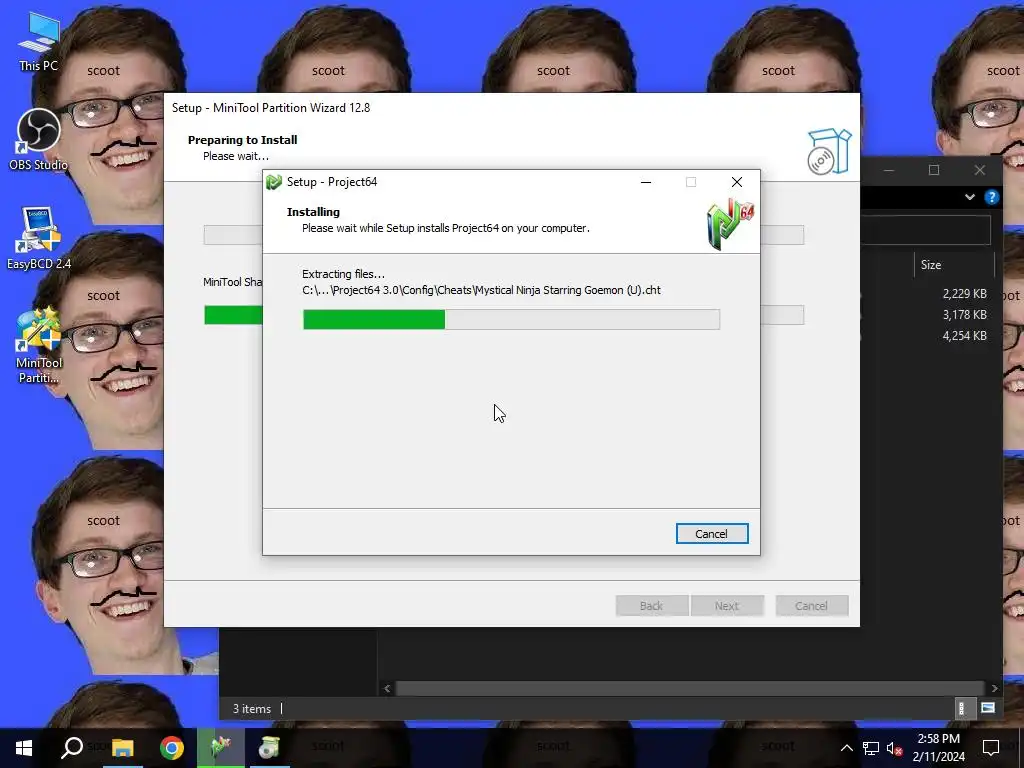Click the Project64 title bar icon
Screen dimensions: 1024x768
274,182
